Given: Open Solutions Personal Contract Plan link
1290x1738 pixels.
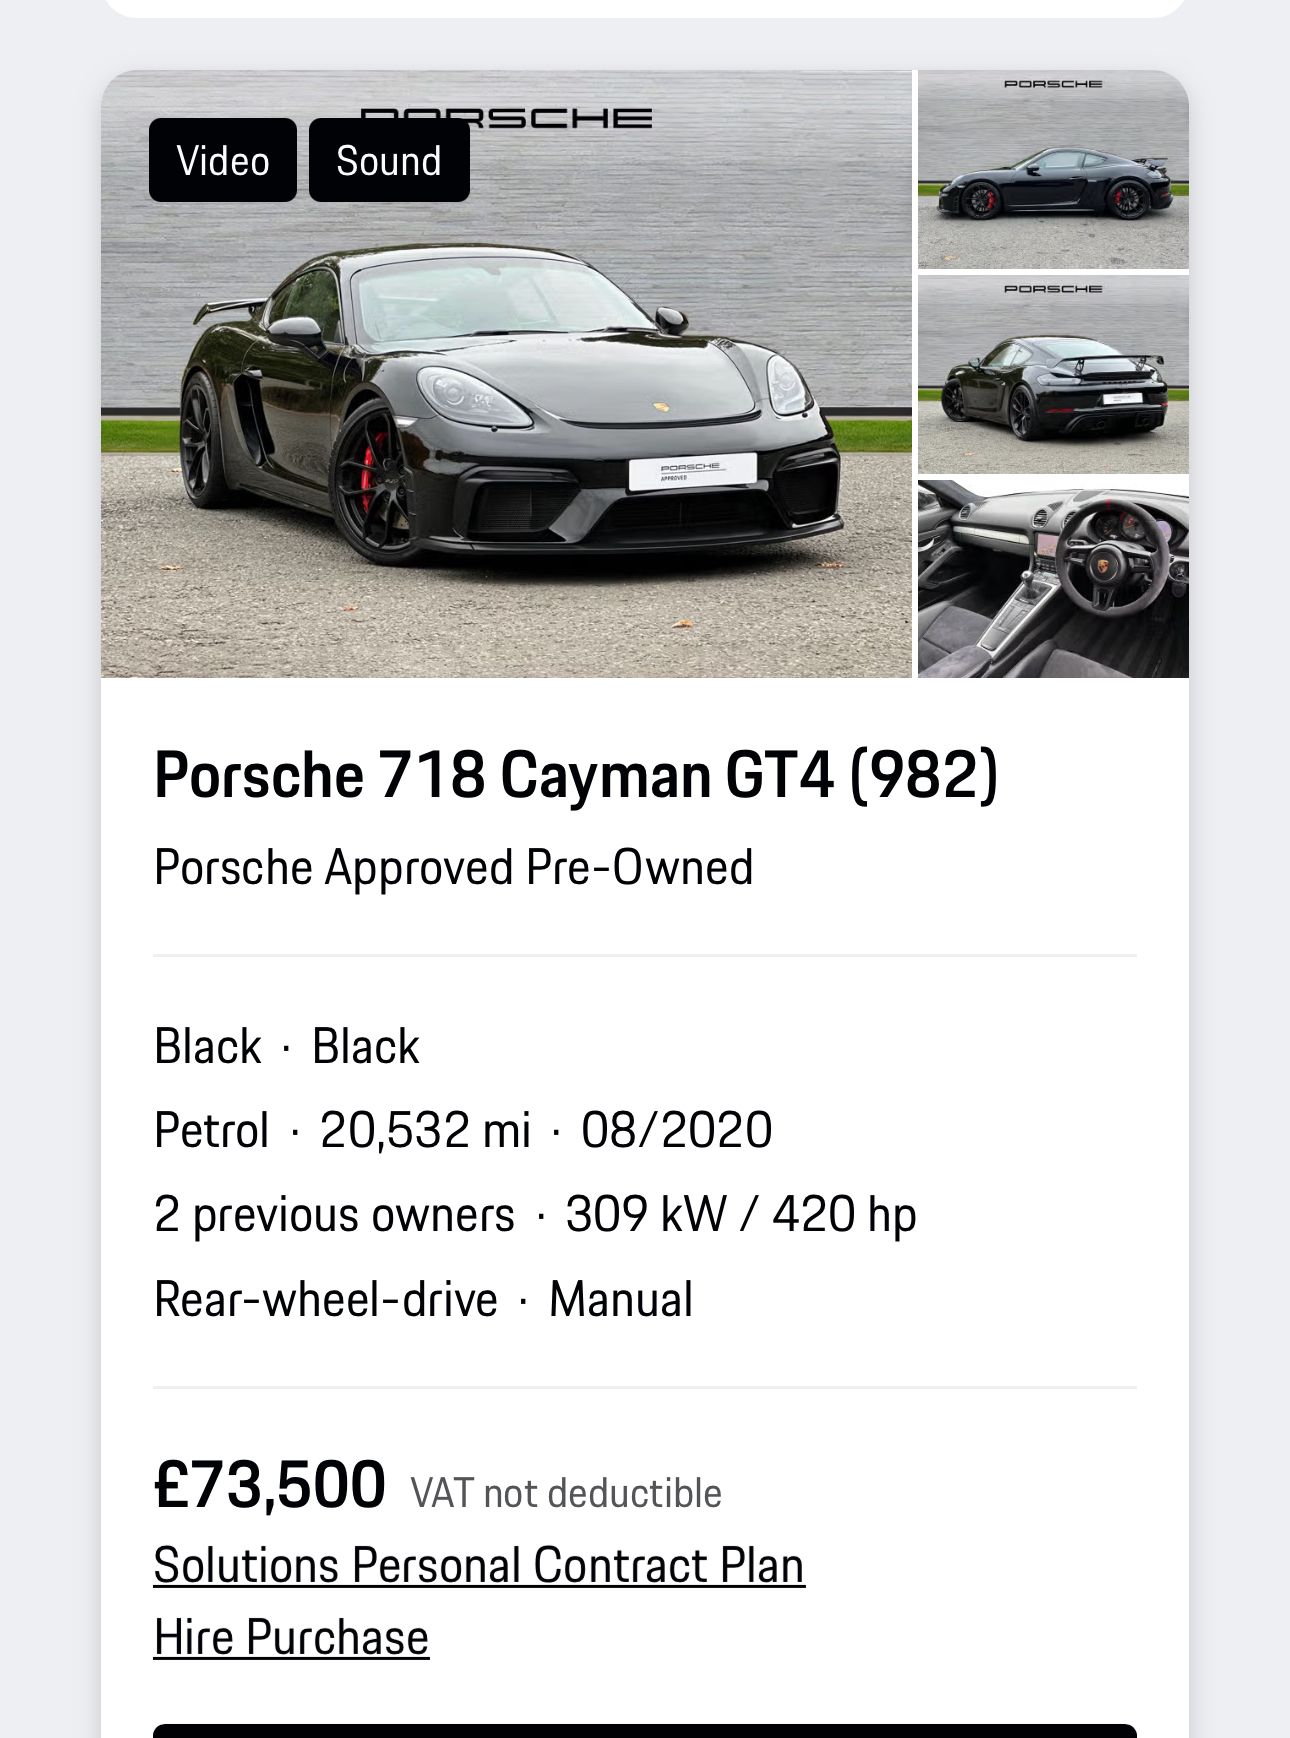Looking at the screenshot, I should click(x=478, y=1565).
